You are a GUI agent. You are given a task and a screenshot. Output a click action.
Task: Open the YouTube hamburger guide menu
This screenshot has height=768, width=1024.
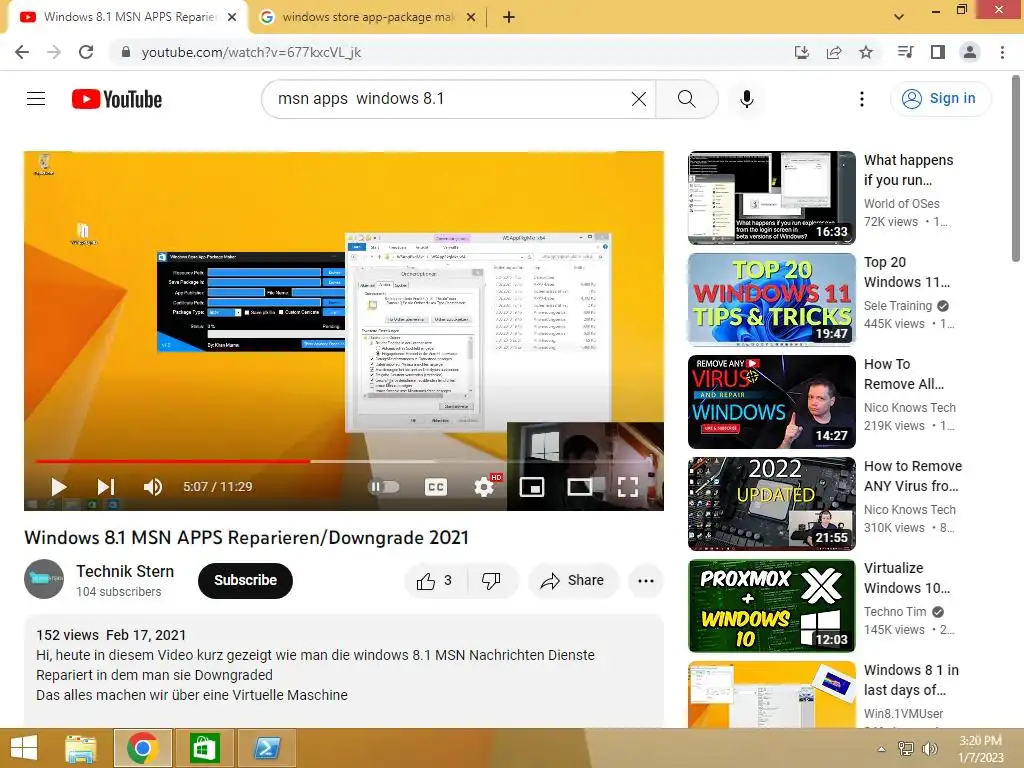pos(36,99)
